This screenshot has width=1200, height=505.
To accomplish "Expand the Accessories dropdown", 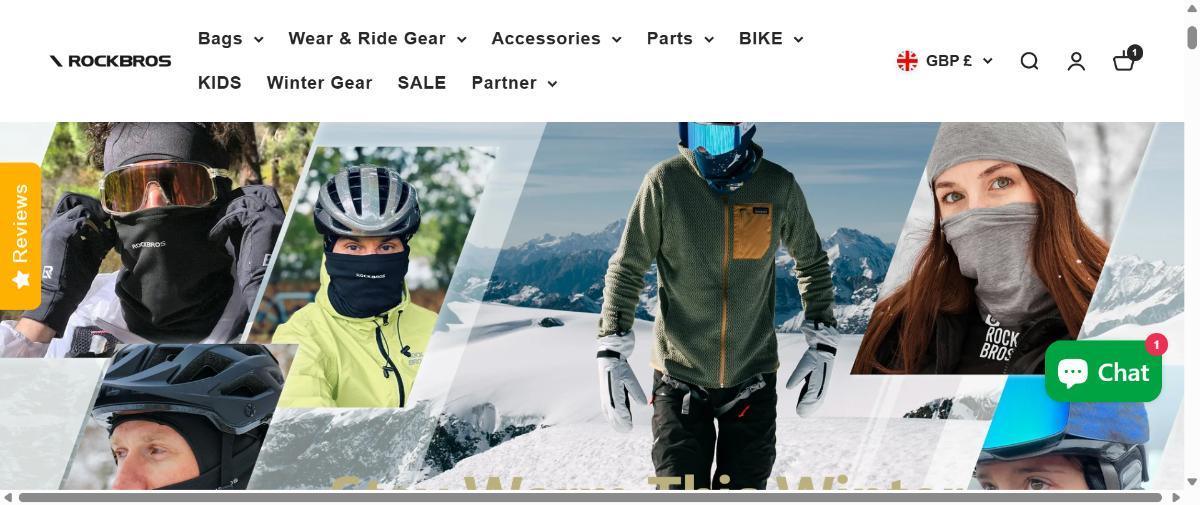I will coord(556,39).
